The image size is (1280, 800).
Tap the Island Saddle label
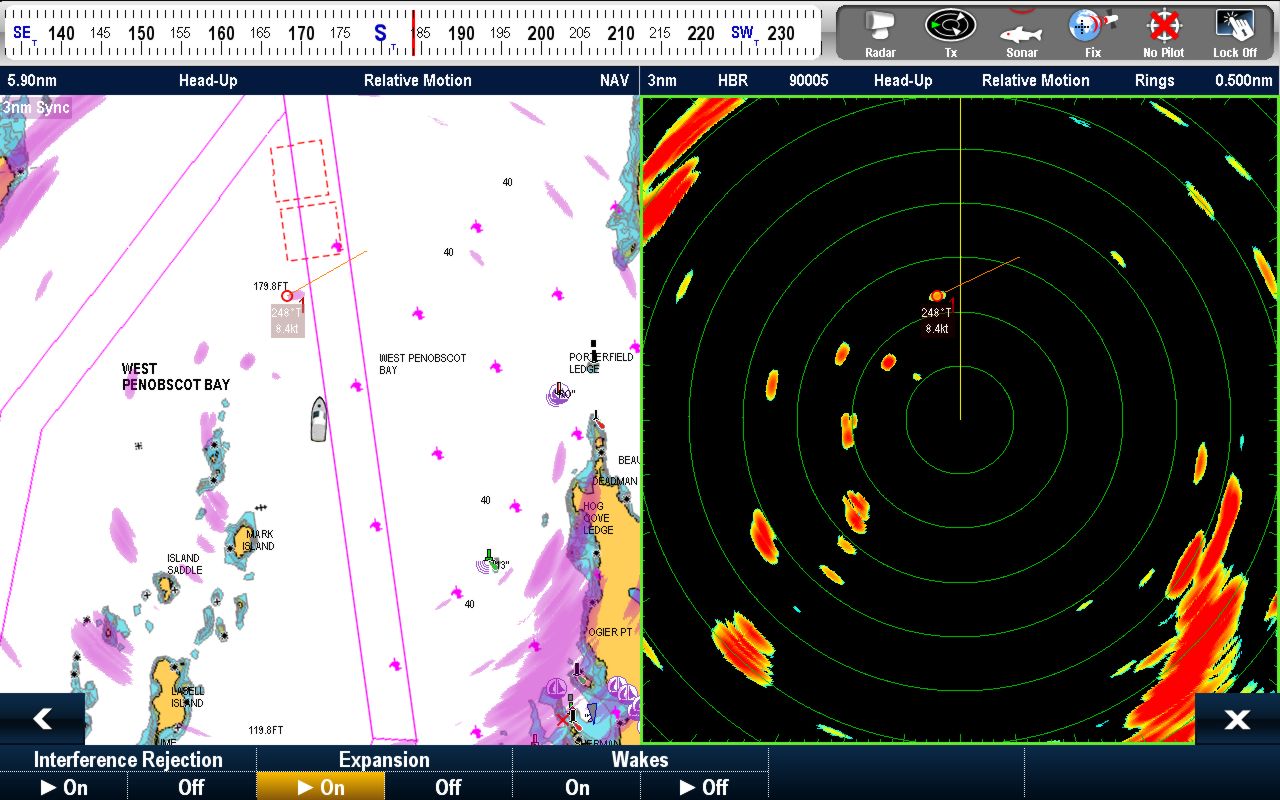[183, 564]
